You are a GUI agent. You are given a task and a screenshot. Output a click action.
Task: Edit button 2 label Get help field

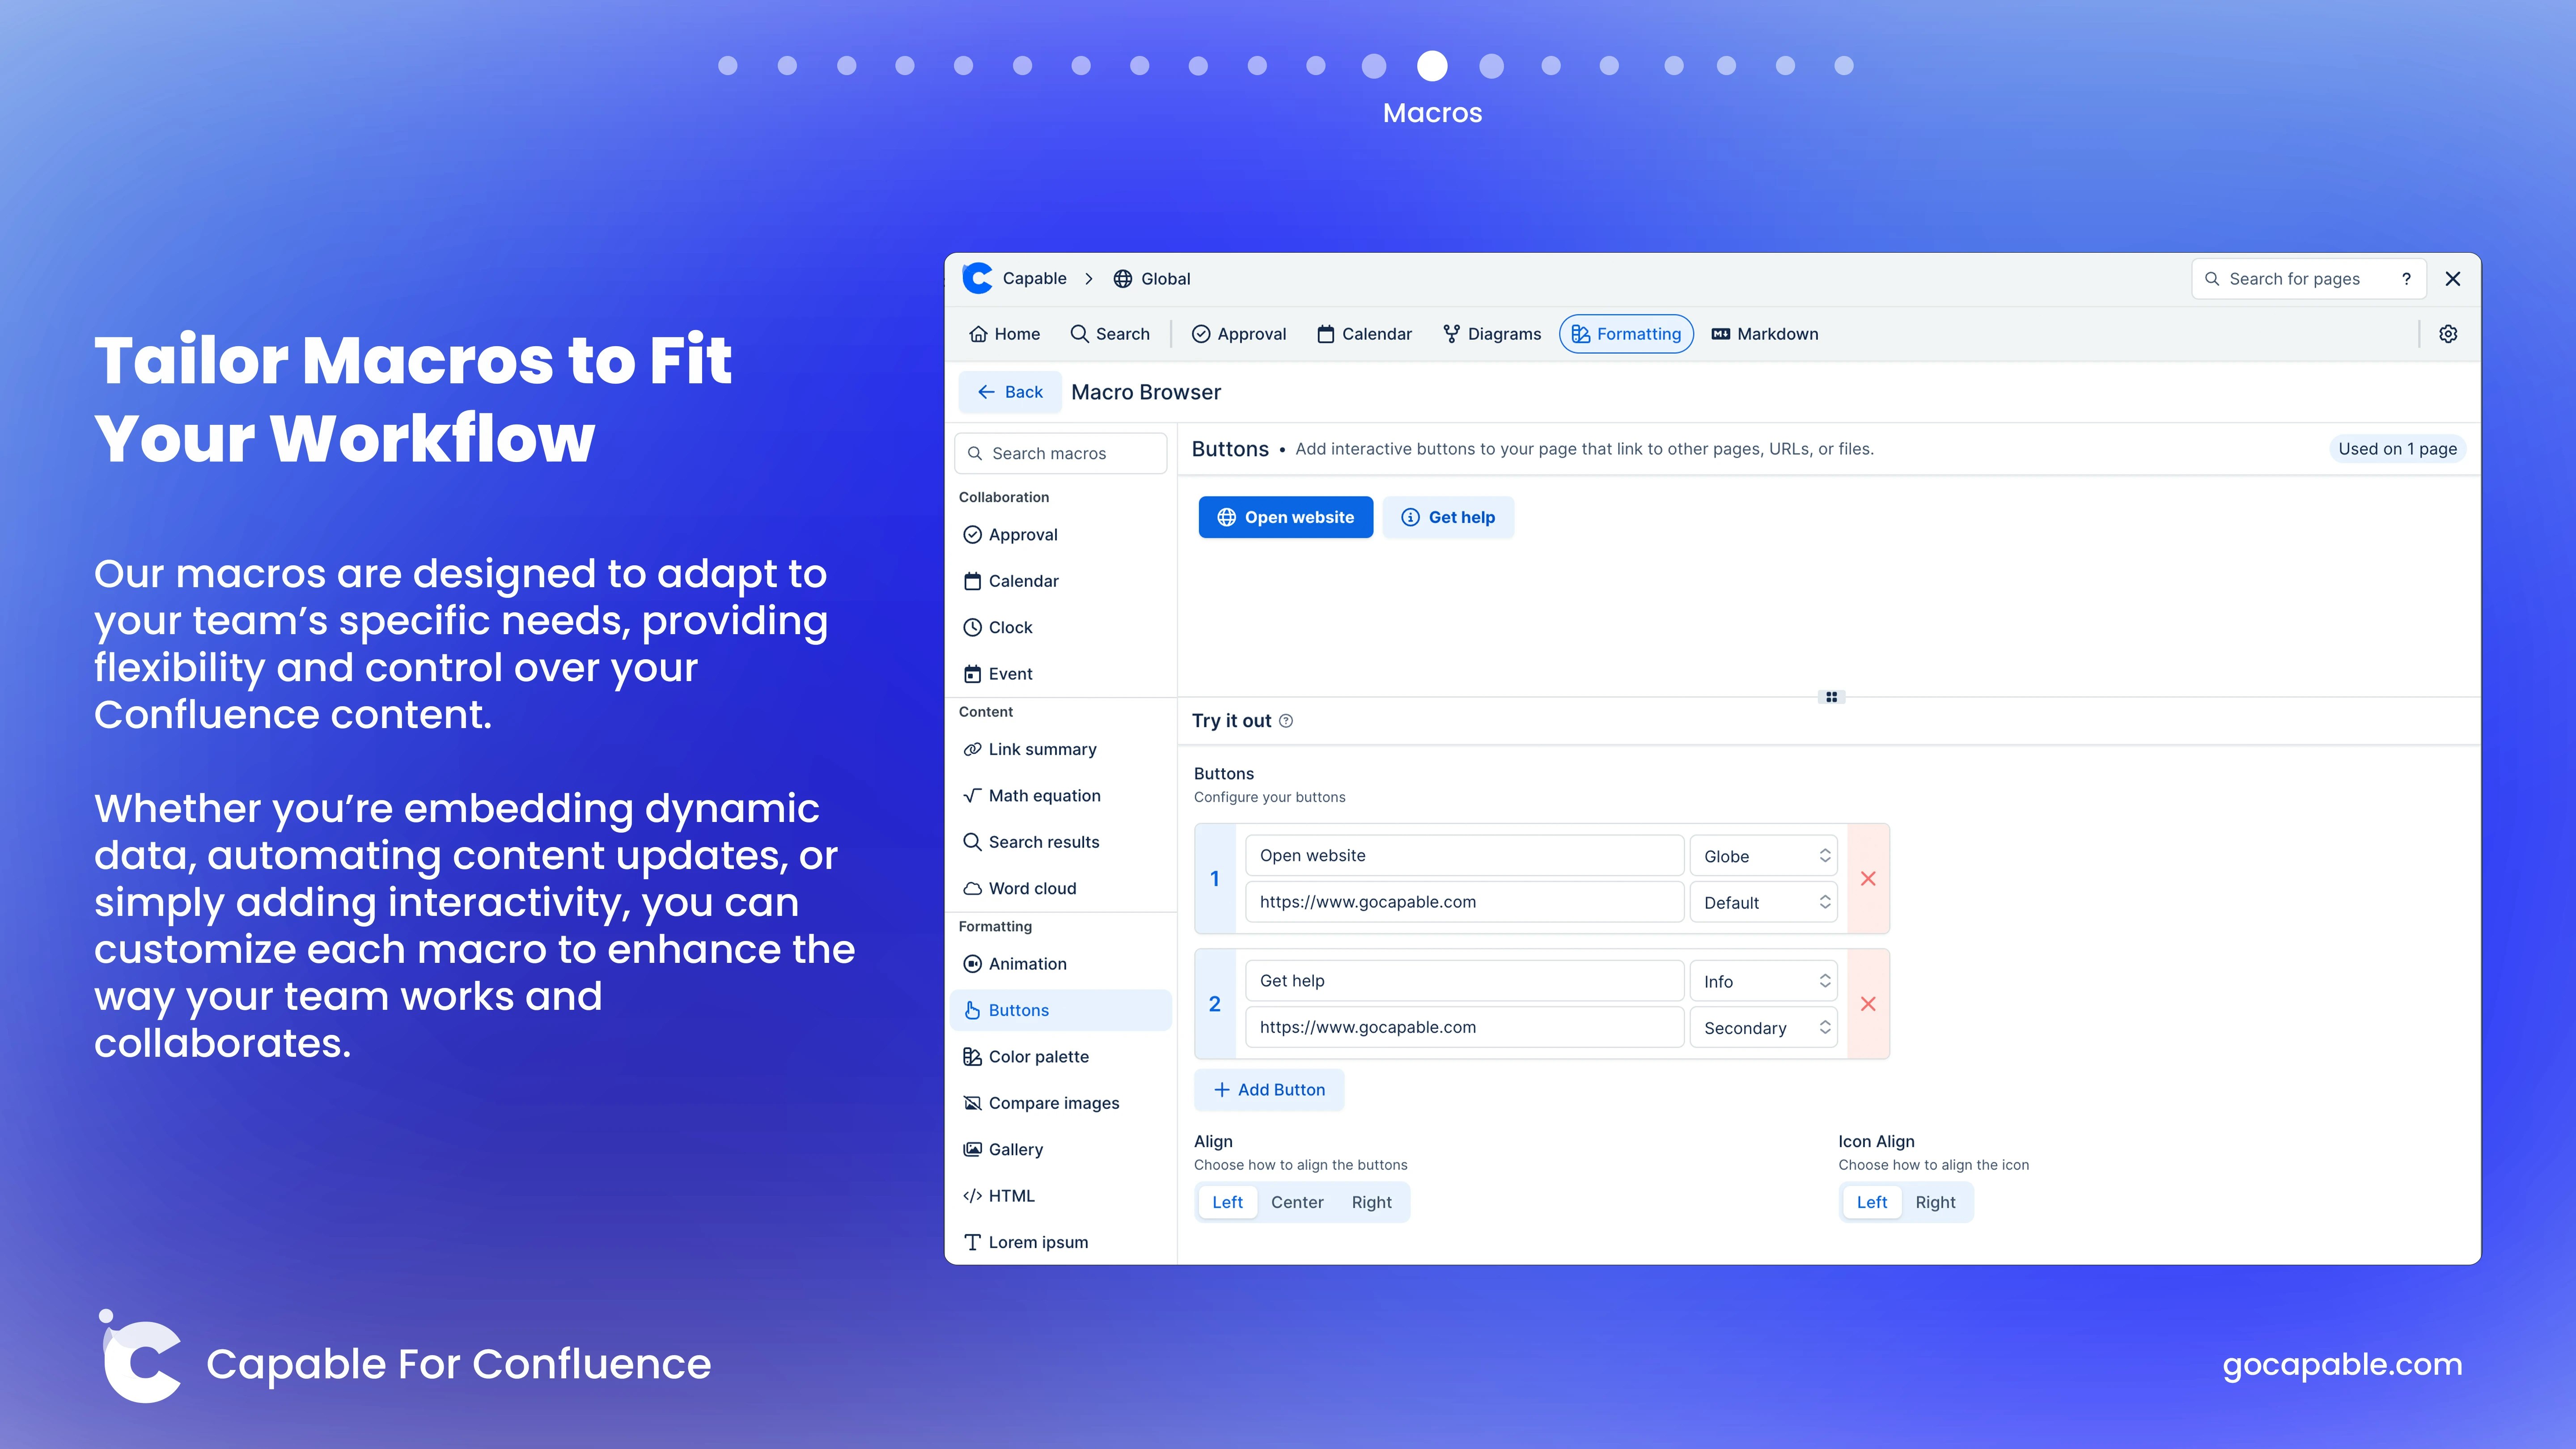(x=1464, y=981)
